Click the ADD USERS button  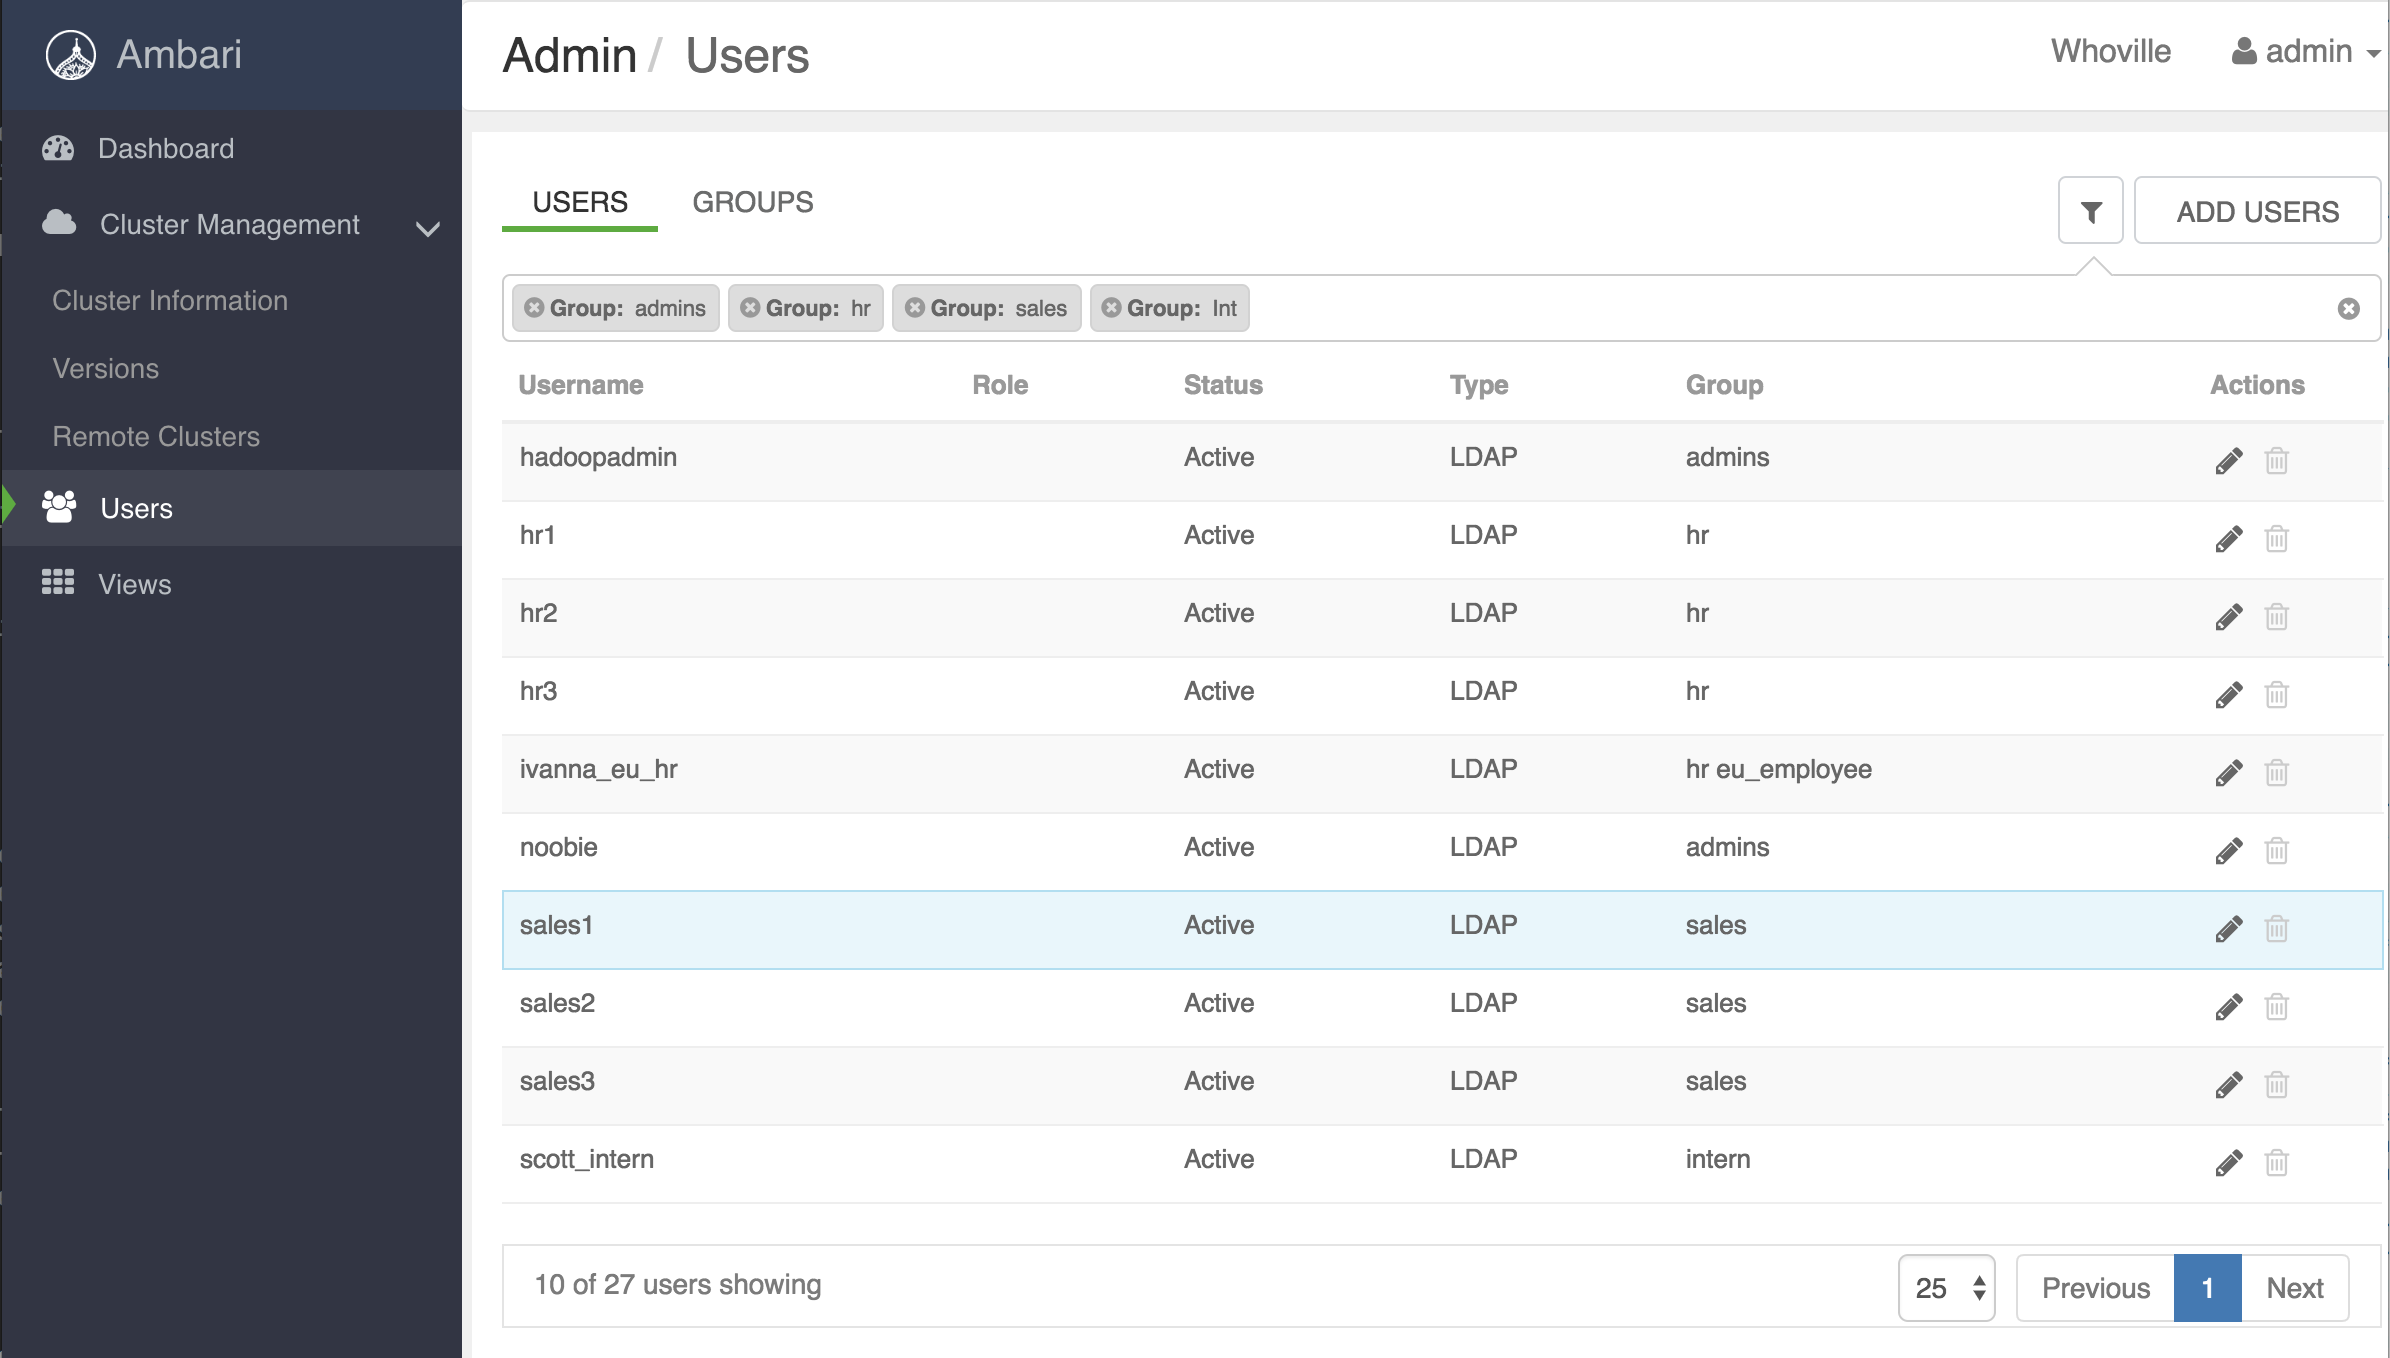pos(2257,211)
